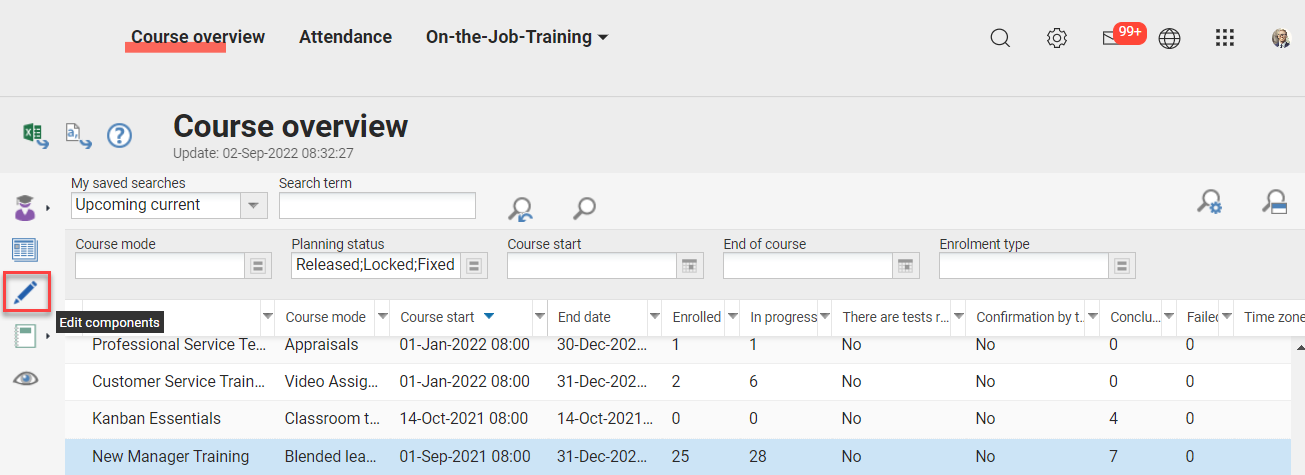
Task: Open Planning status selection list button
Action: point(474,265)
